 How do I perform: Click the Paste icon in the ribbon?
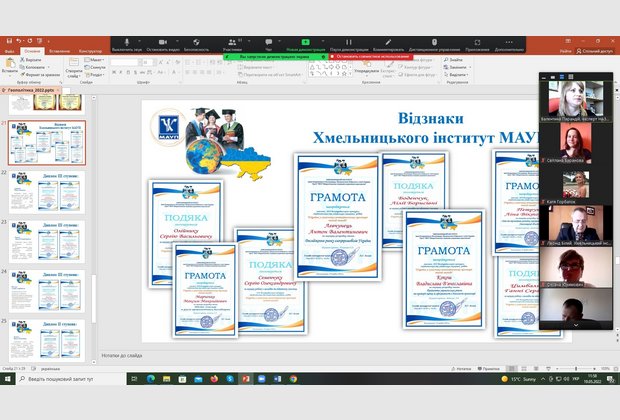click(10, 64)
